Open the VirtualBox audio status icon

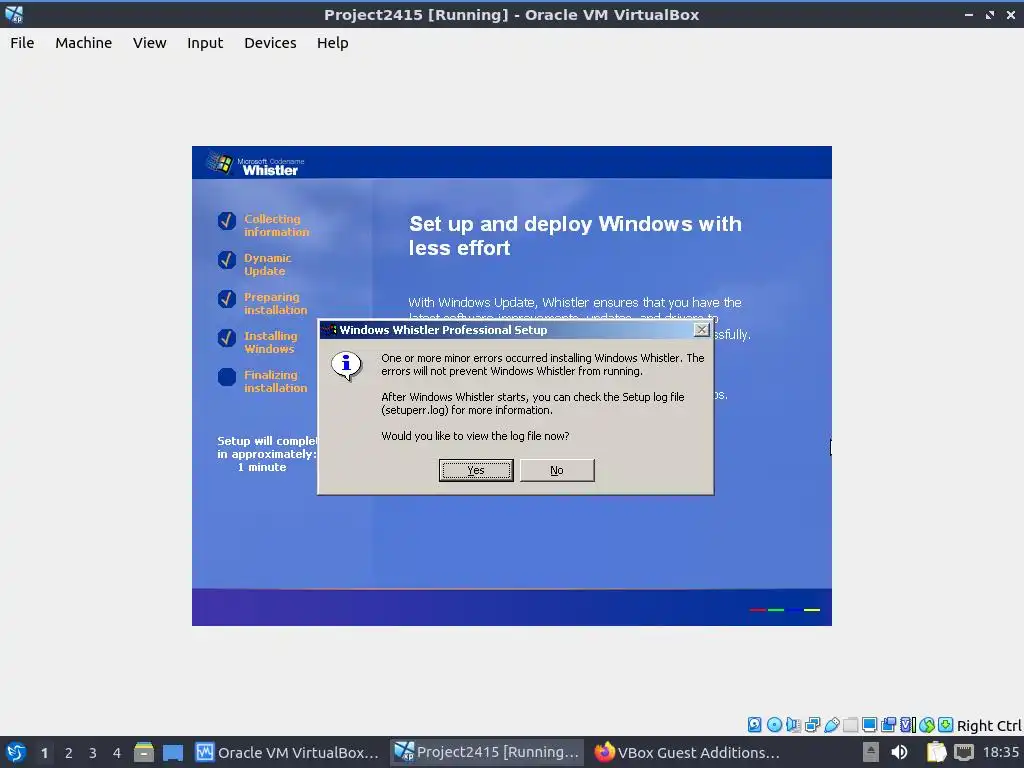pyautogui.click(x=793, y=724)
